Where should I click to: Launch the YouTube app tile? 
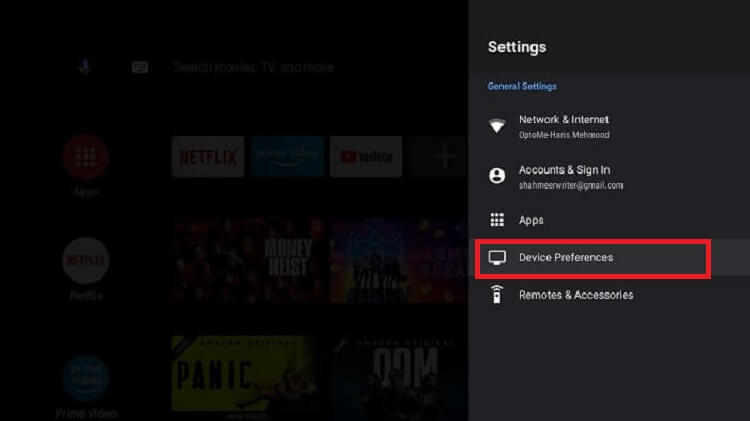366,156
